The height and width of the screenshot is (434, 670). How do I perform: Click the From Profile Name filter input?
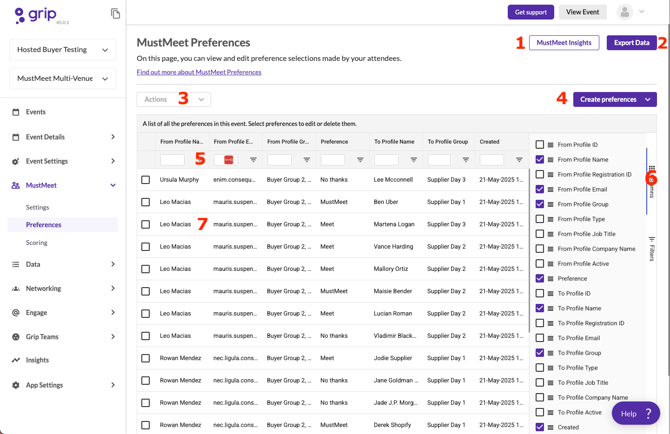(x=172, y=160)
